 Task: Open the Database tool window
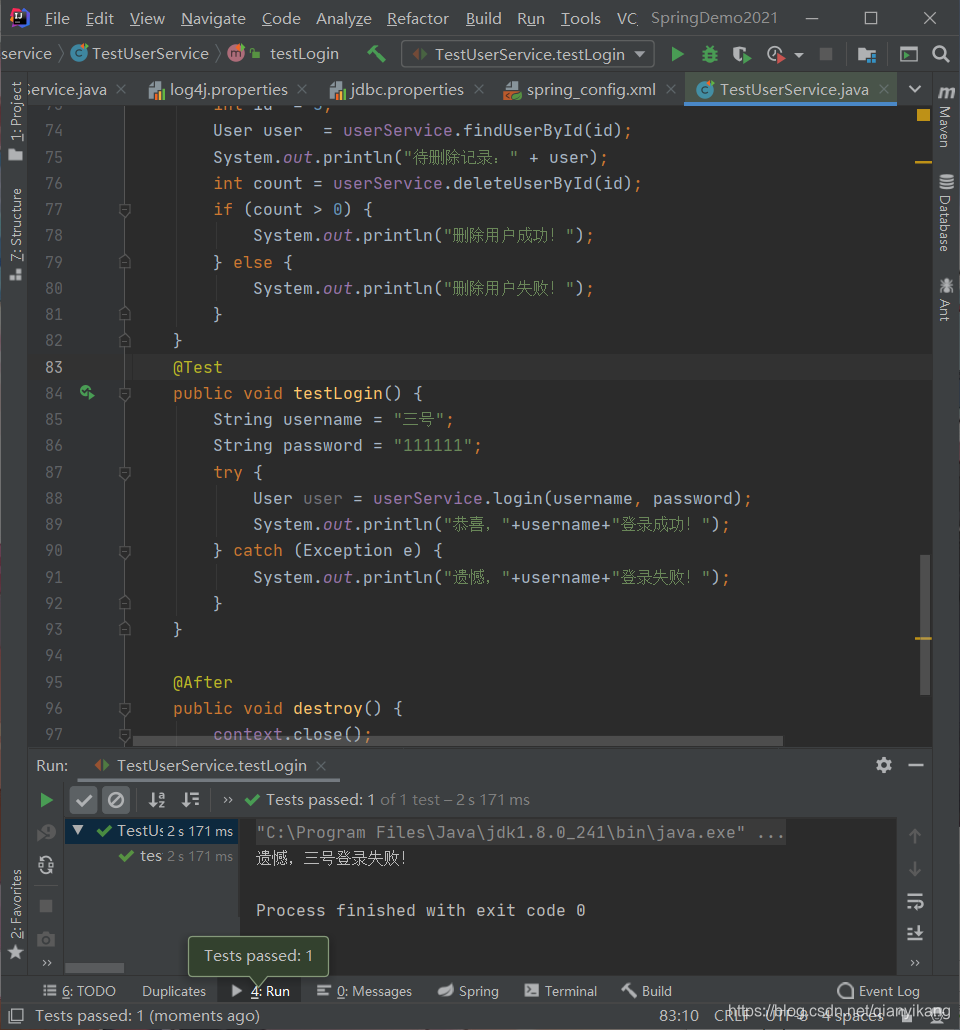tap(946, 213)
